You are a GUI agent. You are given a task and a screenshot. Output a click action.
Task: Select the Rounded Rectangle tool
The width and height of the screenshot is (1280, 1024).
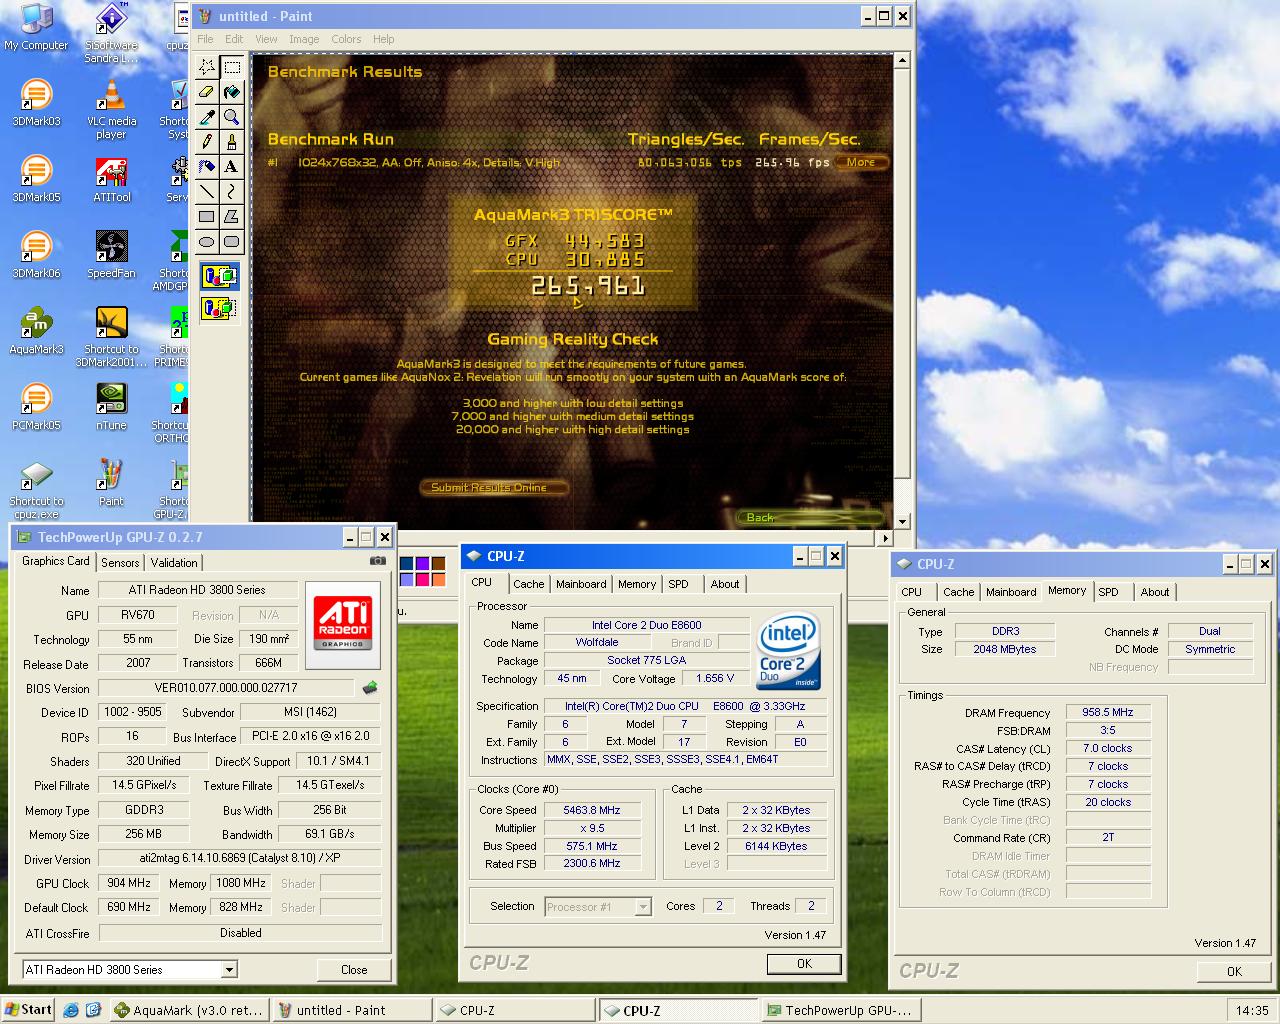tap(232, 241)
